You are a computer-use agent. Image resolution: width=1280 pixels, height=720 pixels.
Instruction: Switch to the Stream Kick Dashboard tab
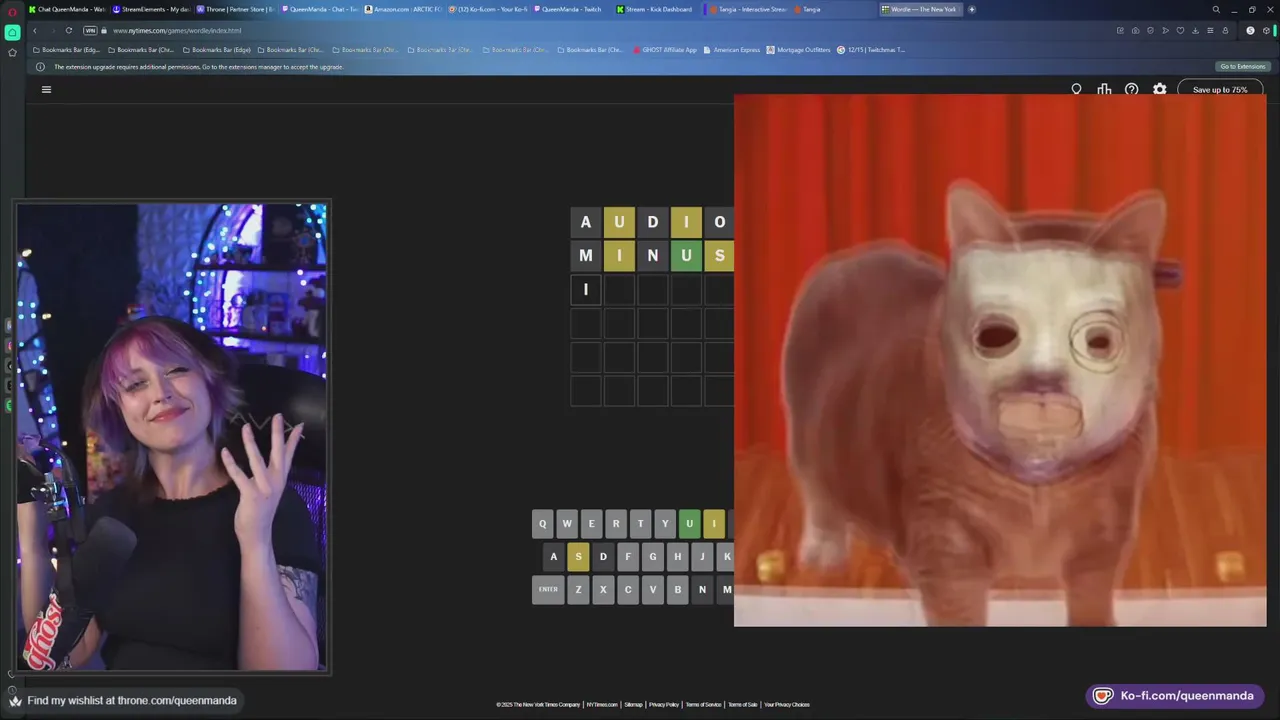click(655, 9)
